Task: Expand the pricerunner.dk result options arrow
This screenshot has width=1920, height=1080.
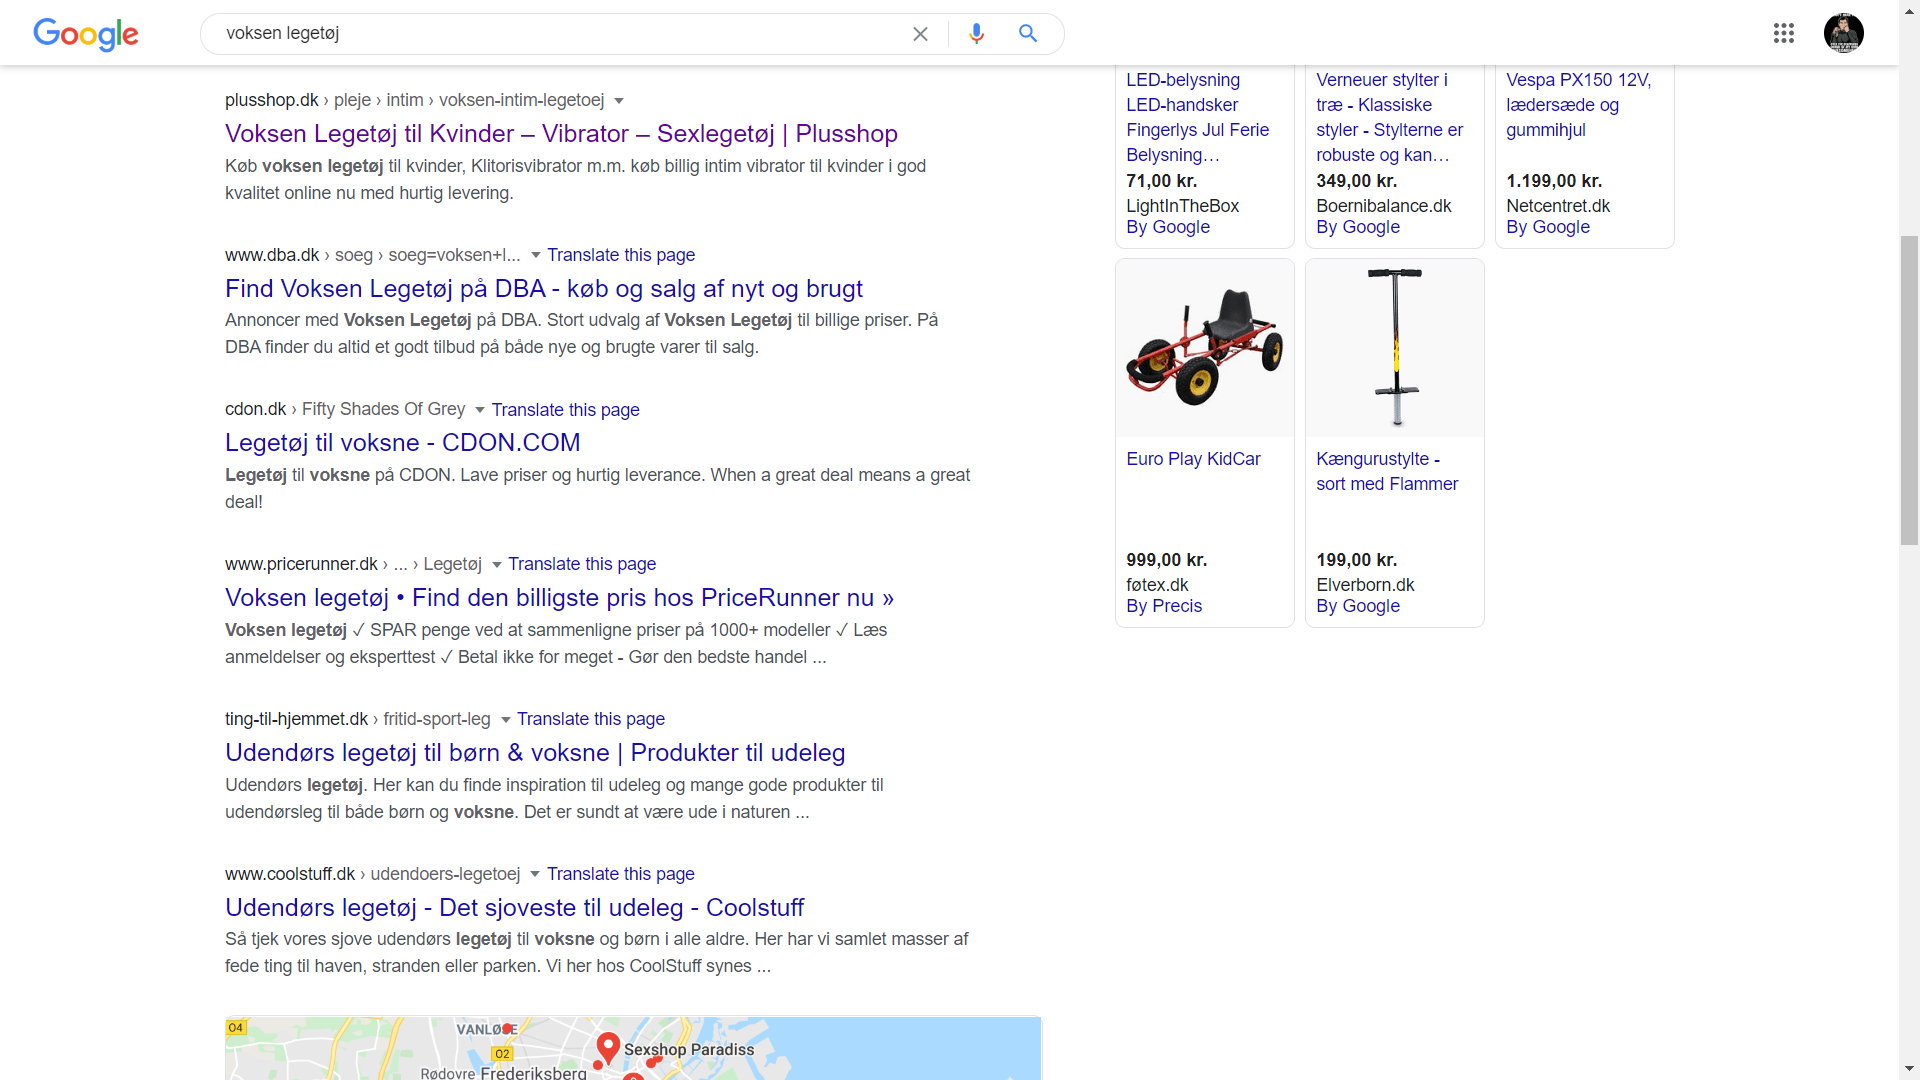Action: (x=496, y=565)
